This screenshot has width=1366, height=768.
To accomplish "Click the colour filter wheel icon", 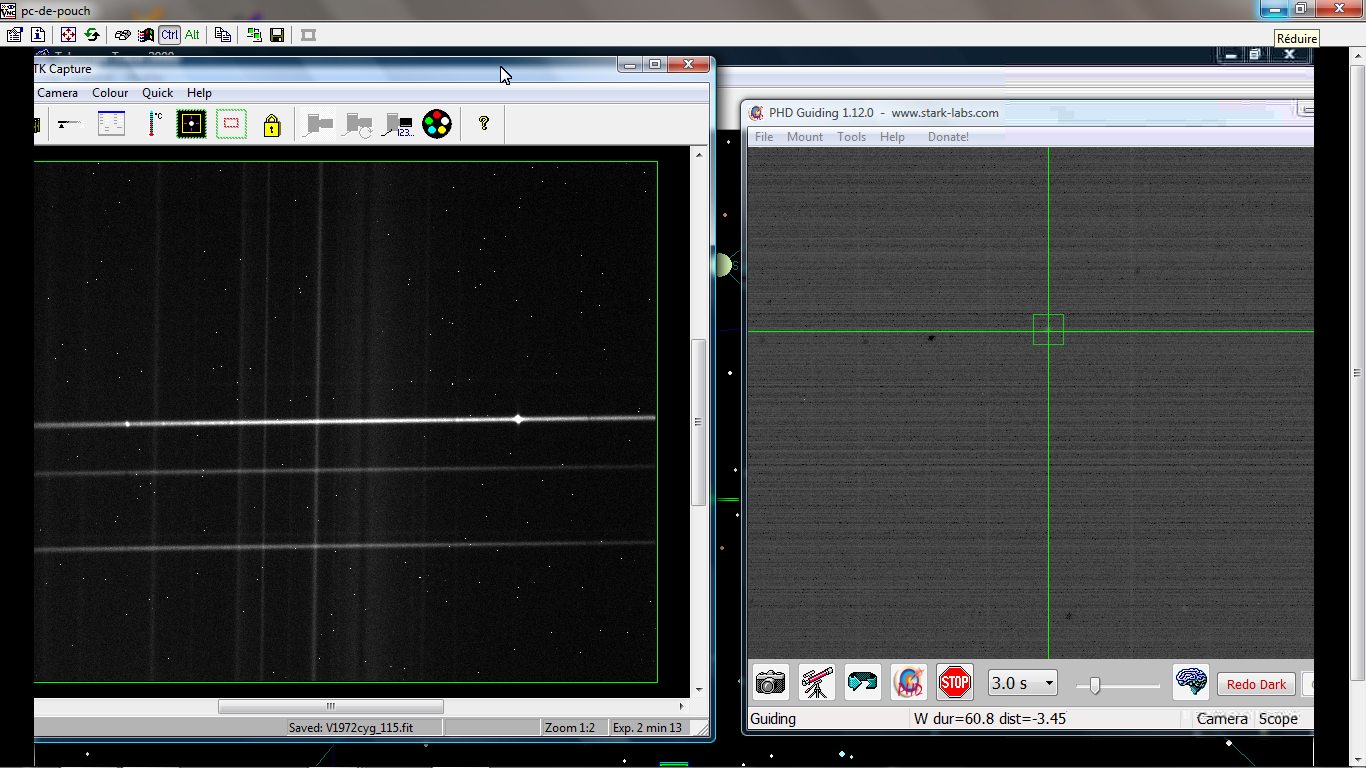I will [x=437, y=124].
